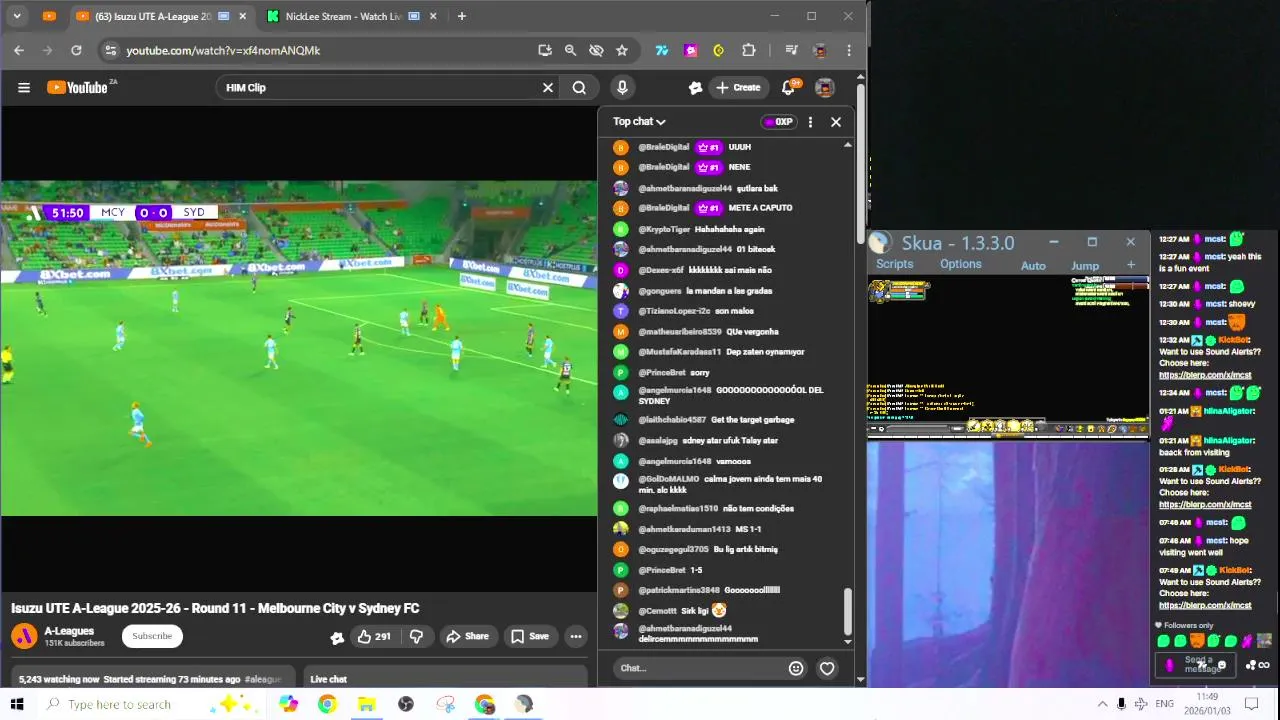Dislike the video with thumbs down
This screenshot has height=720, width=1280.
point(416,636)
